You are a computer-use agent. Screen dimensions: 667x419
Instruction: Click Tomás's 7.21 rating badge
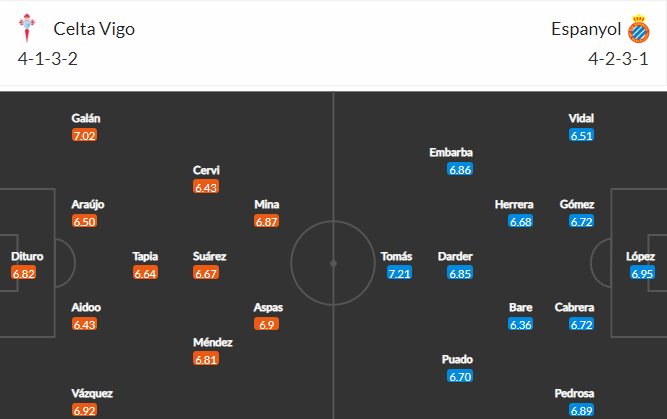tap(398, 273)
